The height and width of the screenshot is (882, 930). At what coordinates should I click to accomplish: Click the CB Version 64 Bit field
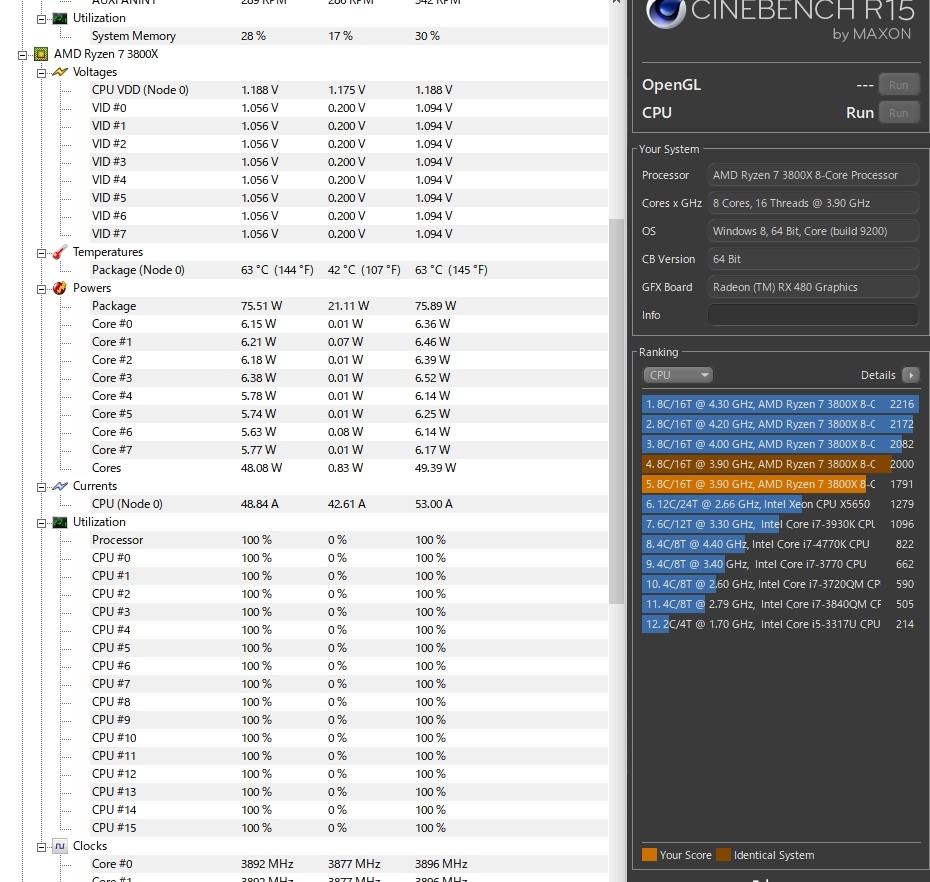point(813,259)
